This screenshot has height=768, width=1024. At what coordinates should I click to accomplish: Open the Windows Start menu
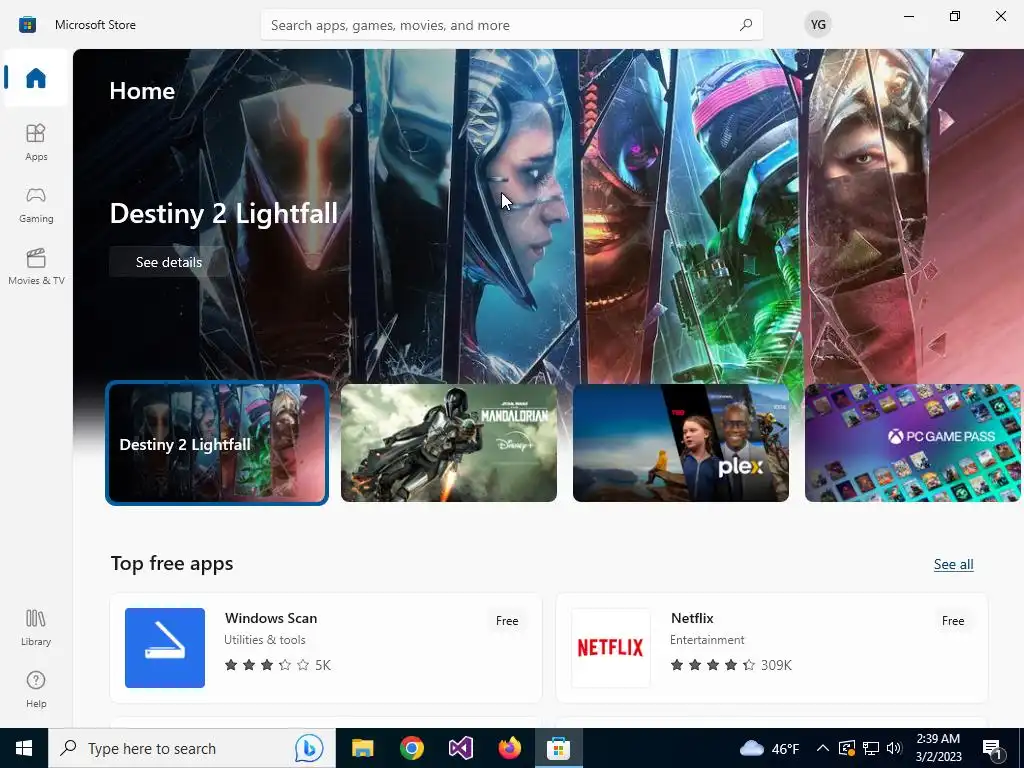24,748
